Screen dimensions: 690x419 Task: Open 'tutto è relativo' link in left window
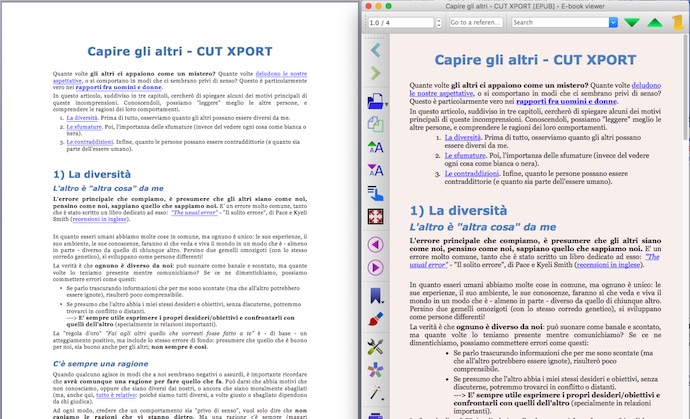(116, 395)
